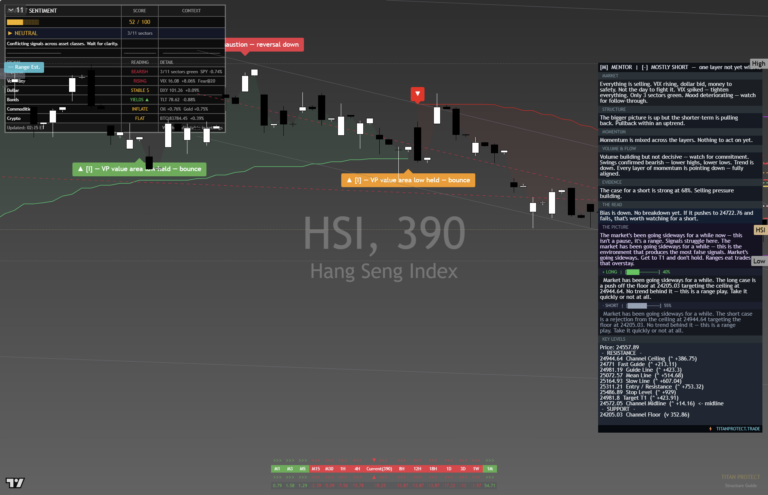
Task: Click the 54.71 value under 1M
Action: [490, 486]
